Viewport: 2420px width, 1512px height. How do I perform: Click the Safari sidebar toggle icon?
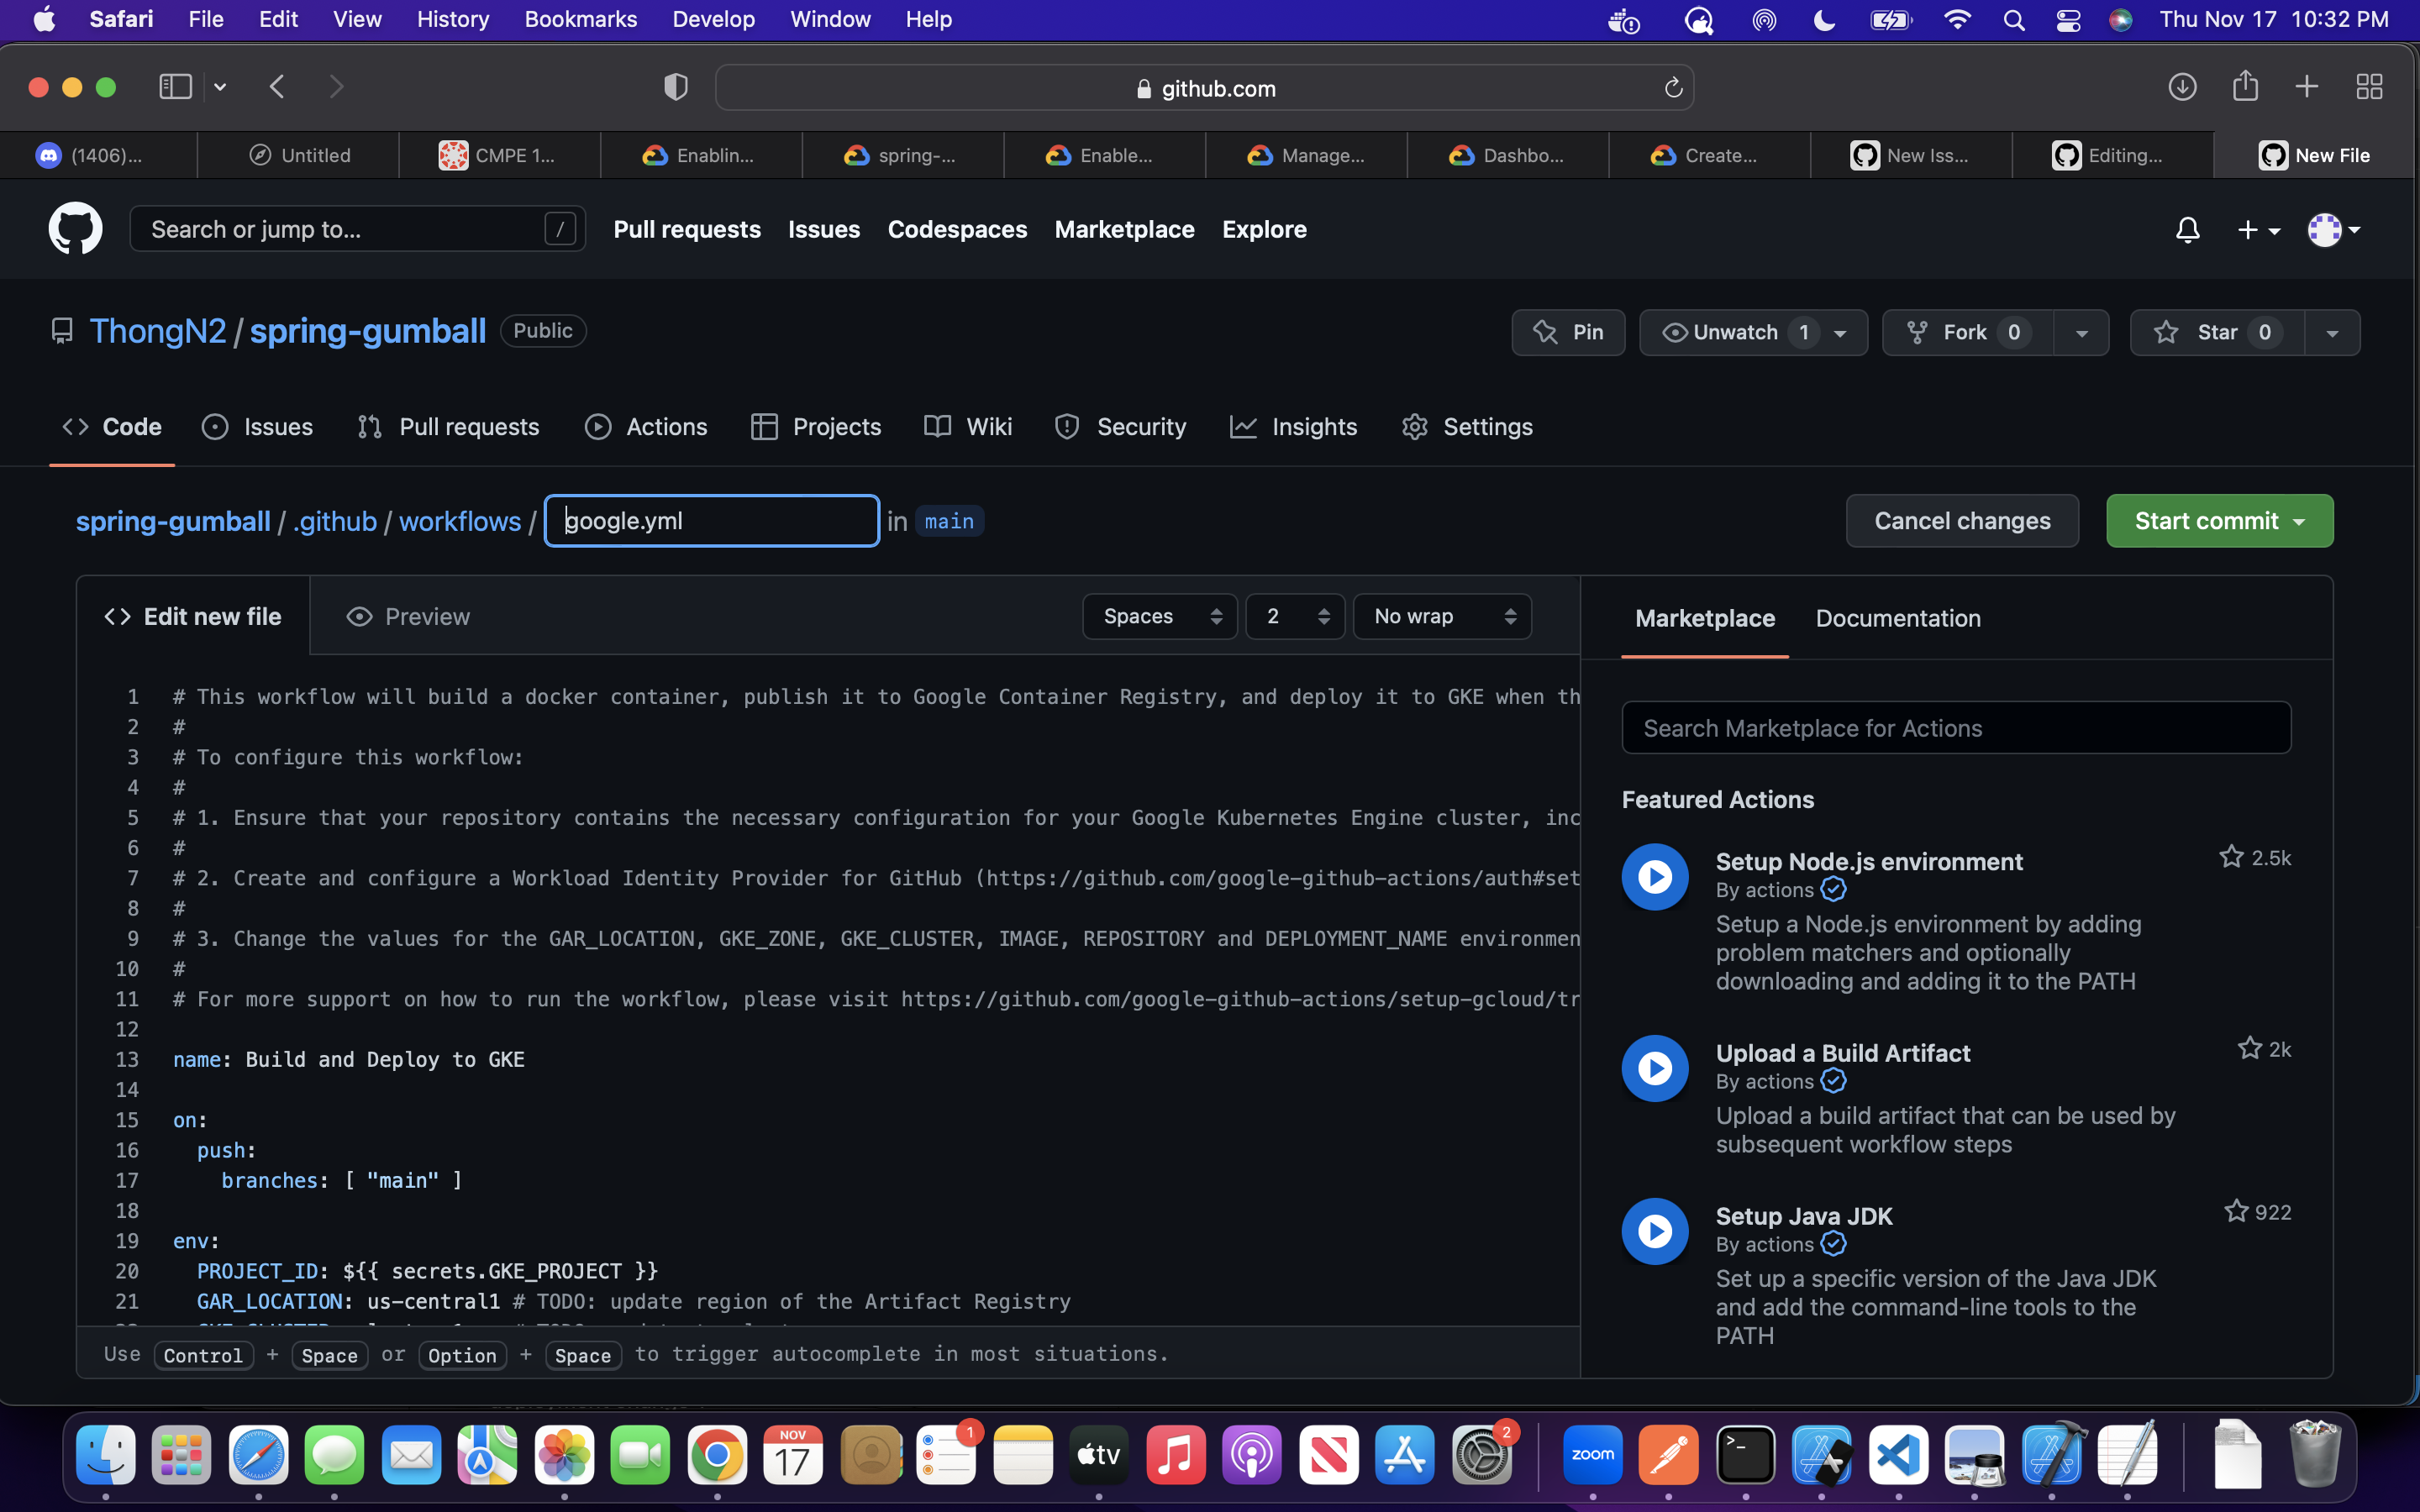(176, 87)
